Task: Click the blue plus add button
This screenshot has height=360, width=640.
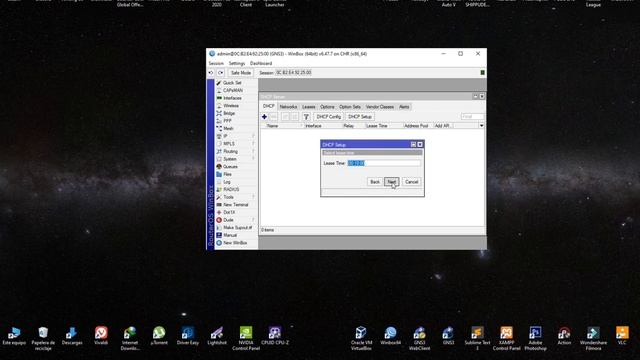Action: (264, 117)
